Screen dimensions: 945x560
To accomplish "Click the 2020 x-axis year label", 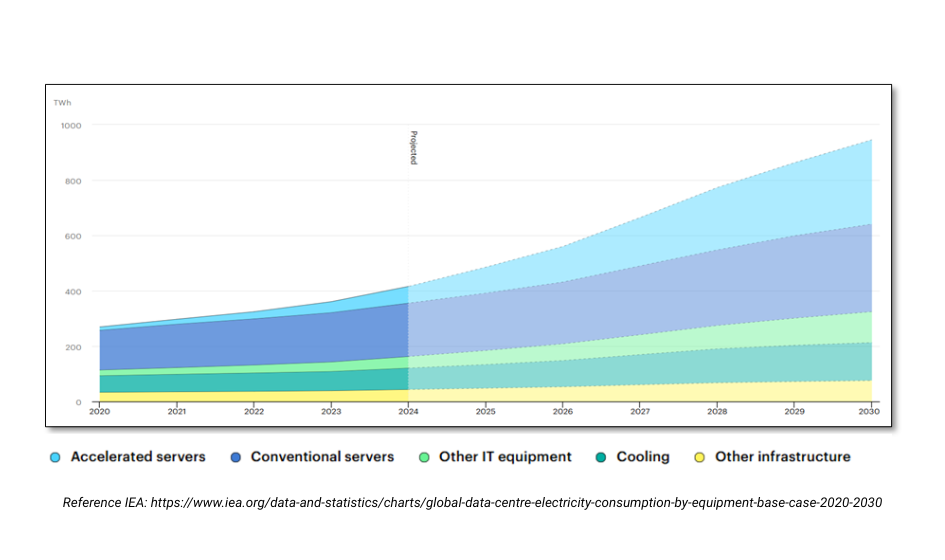I will tap(99, 411).
